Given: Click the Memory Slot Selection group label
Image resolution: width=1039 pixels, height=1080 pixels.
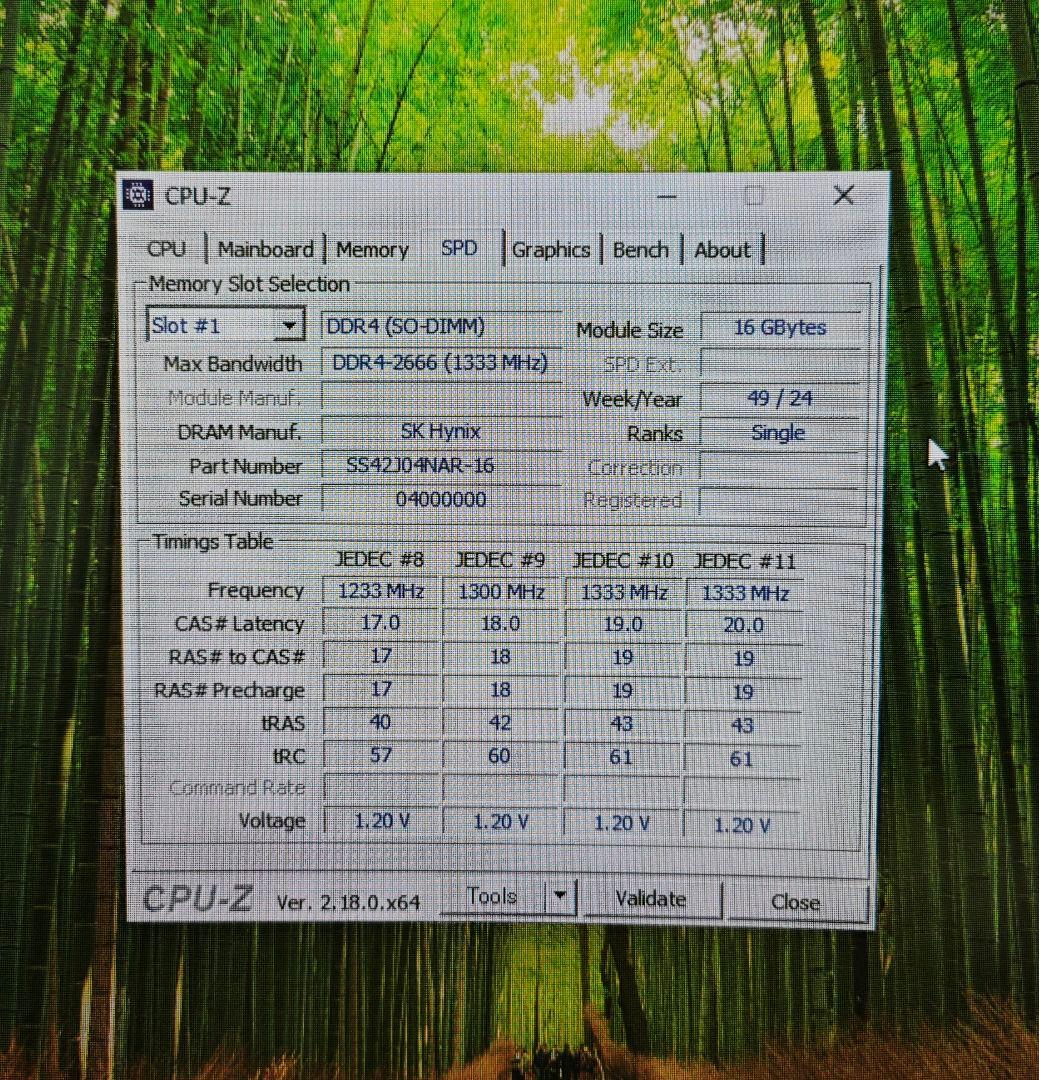Looking at the screenshot, I should 249,284.
